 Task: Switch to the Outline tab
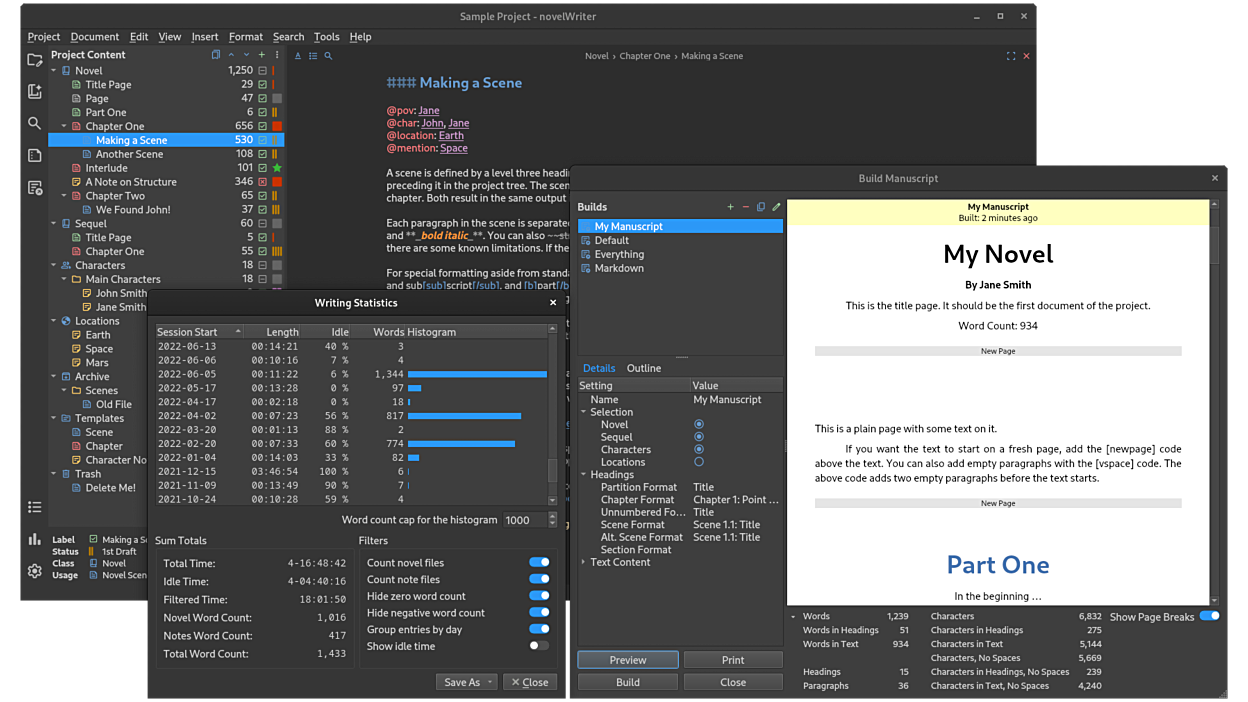[643, 368]
